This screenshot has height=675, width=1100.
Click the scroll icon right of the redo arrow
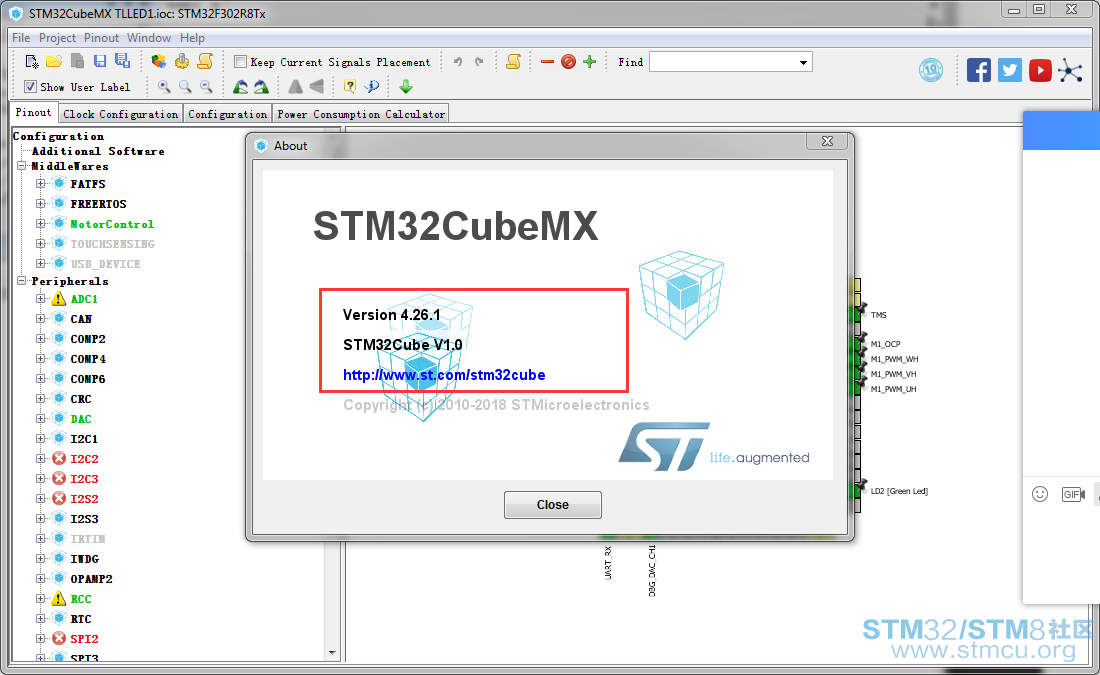click(x=514, y=62)
